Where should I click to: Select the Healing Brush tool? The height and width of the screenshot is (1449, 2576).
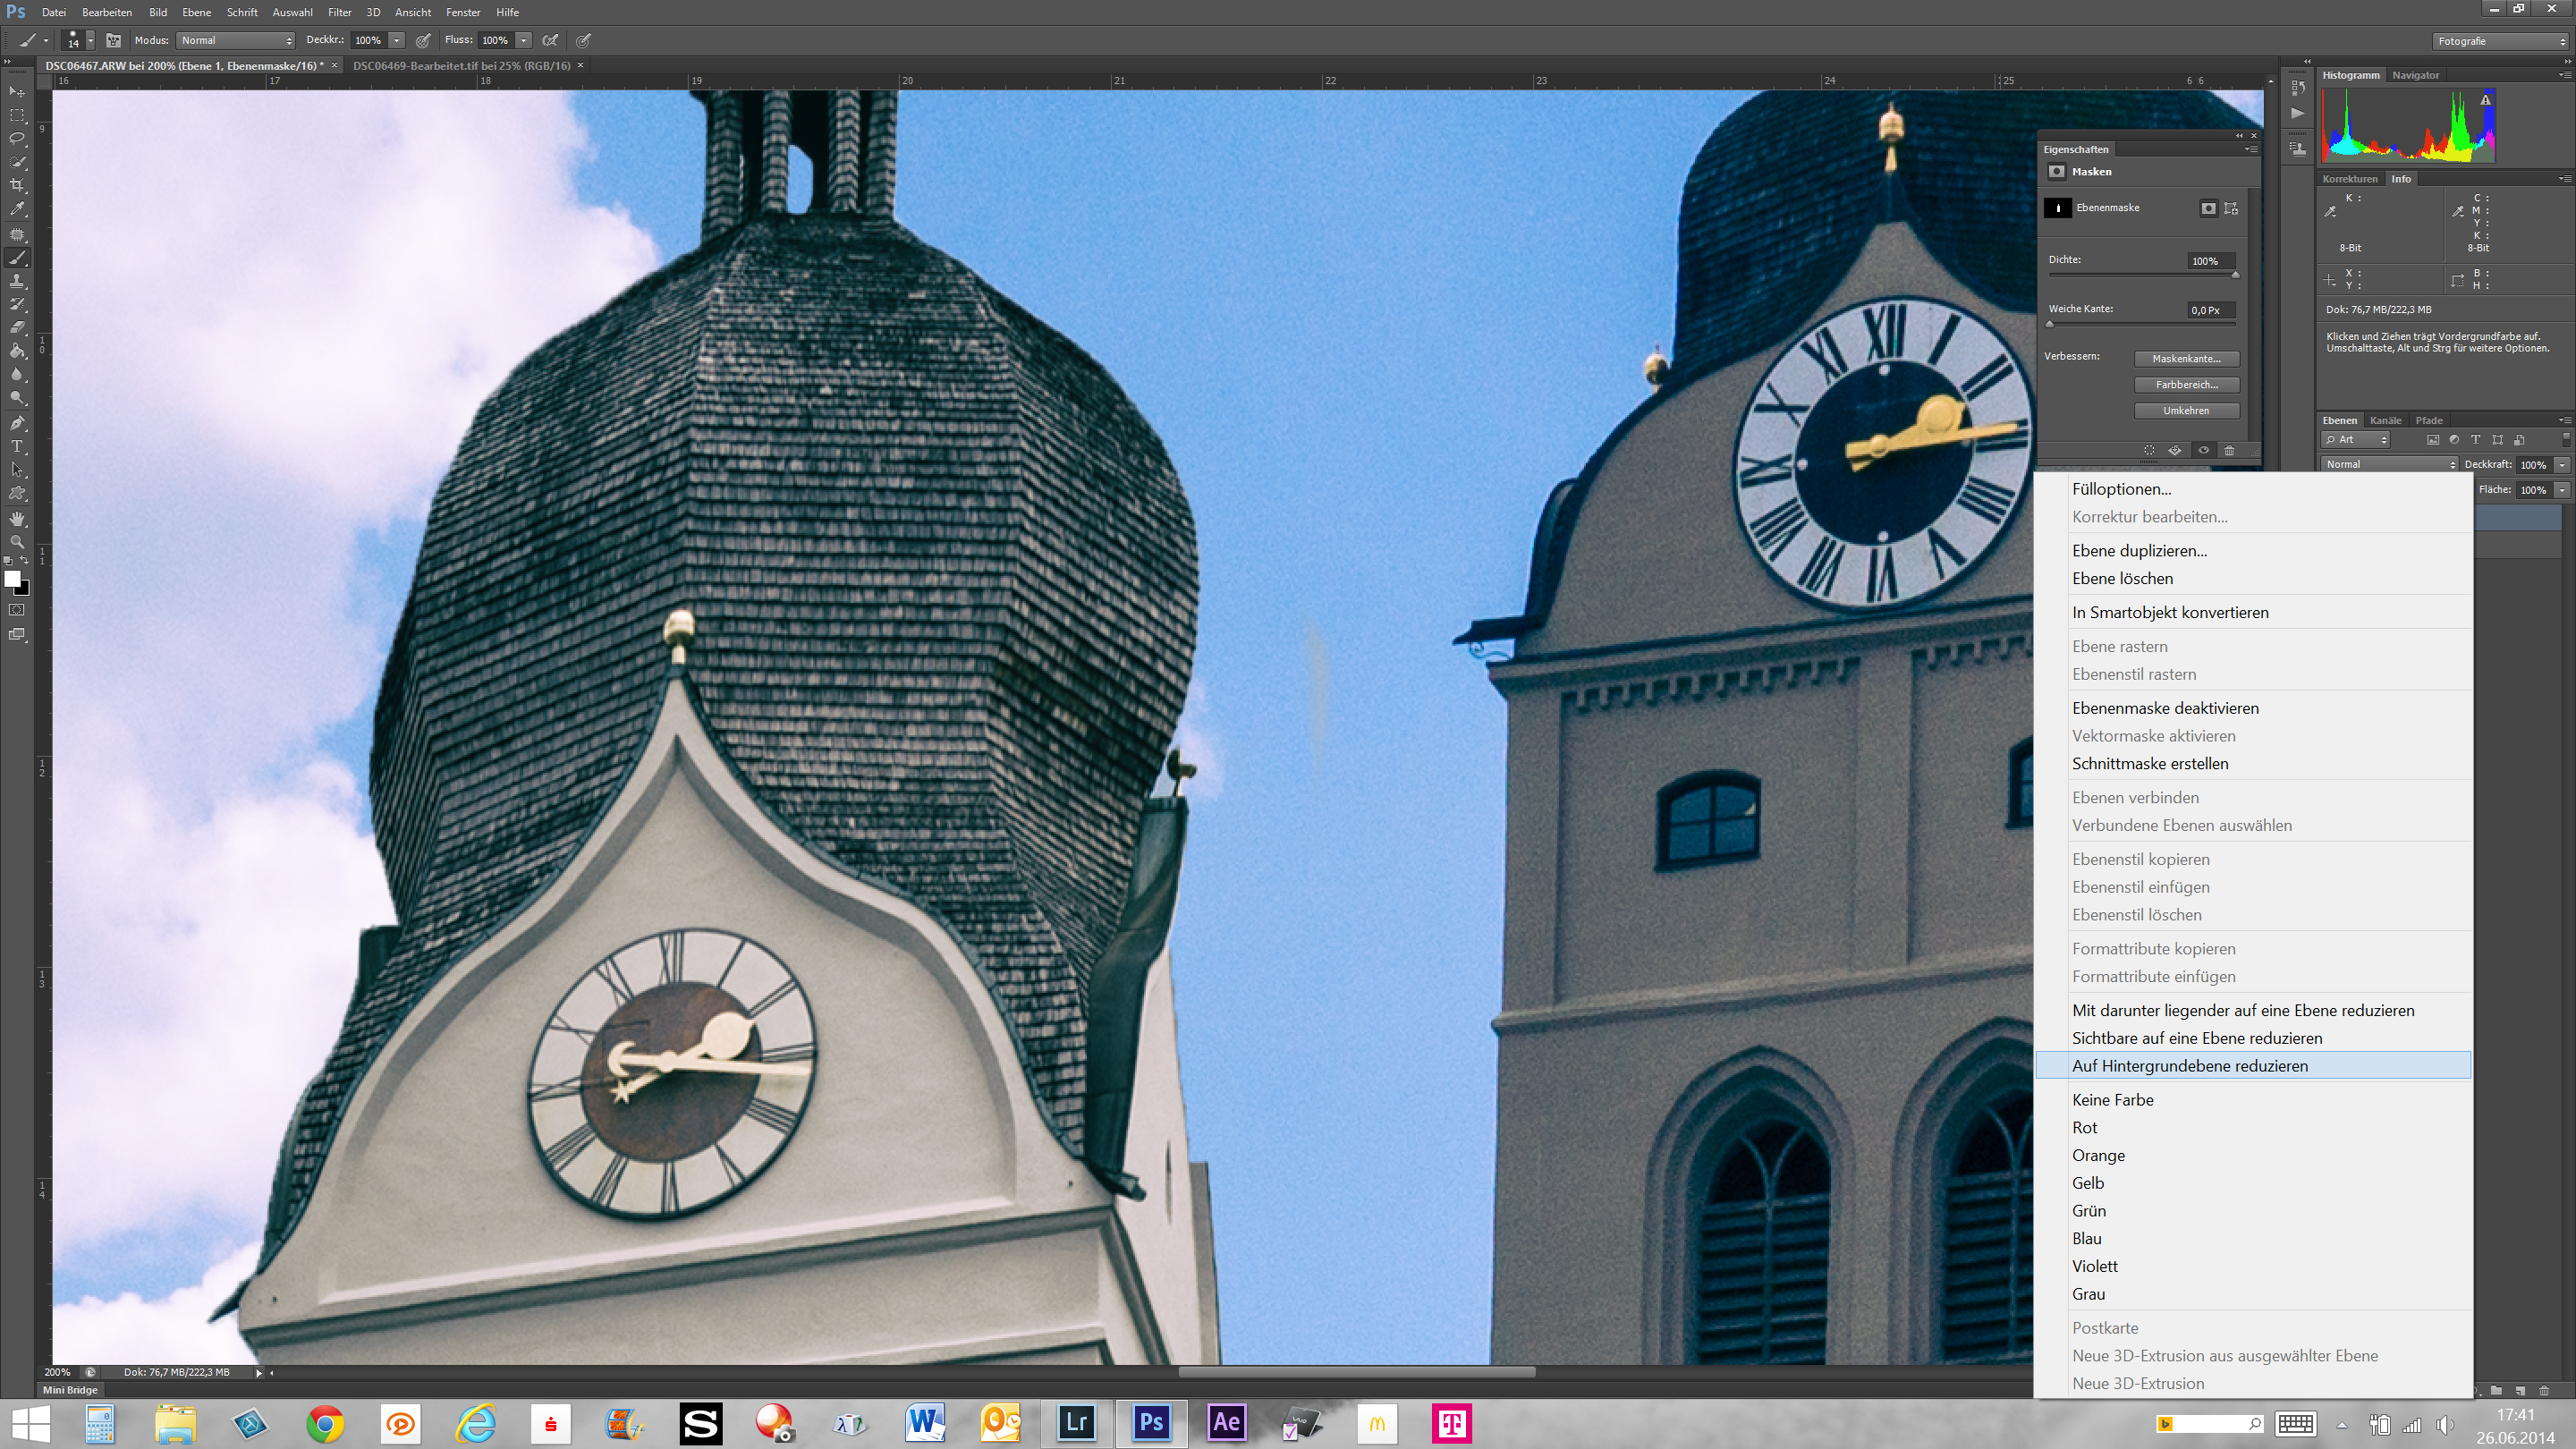[x=17, y=234]
